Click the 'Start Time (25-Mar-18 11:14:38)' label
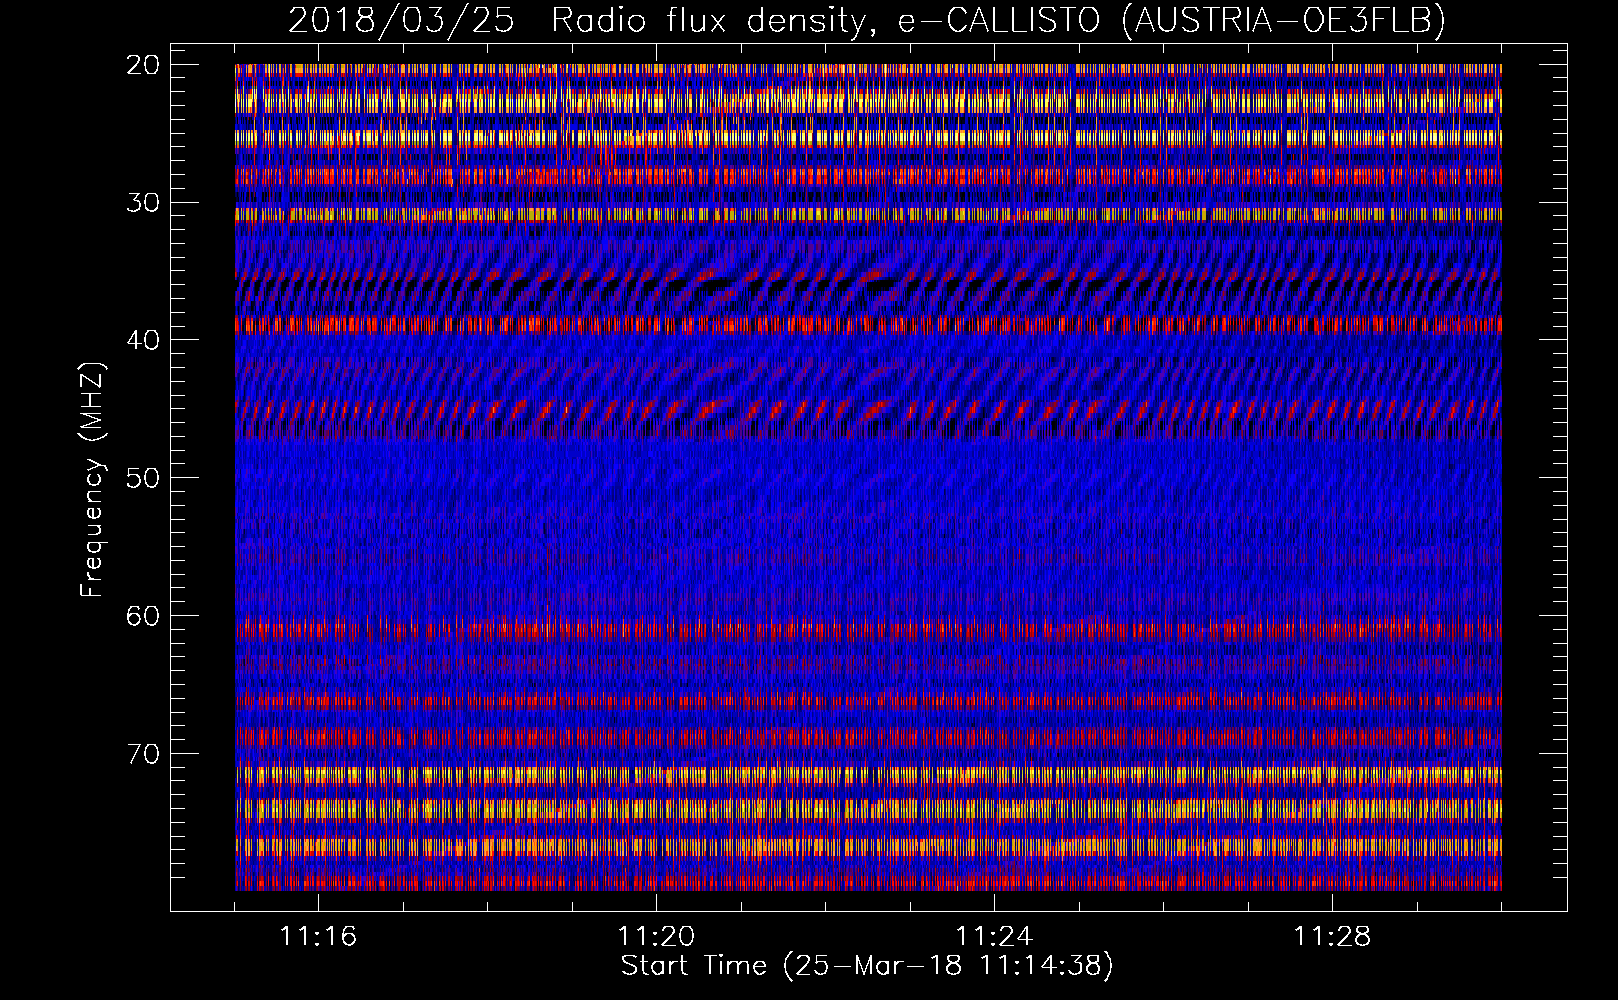1618x1000 pixels. 867,966
